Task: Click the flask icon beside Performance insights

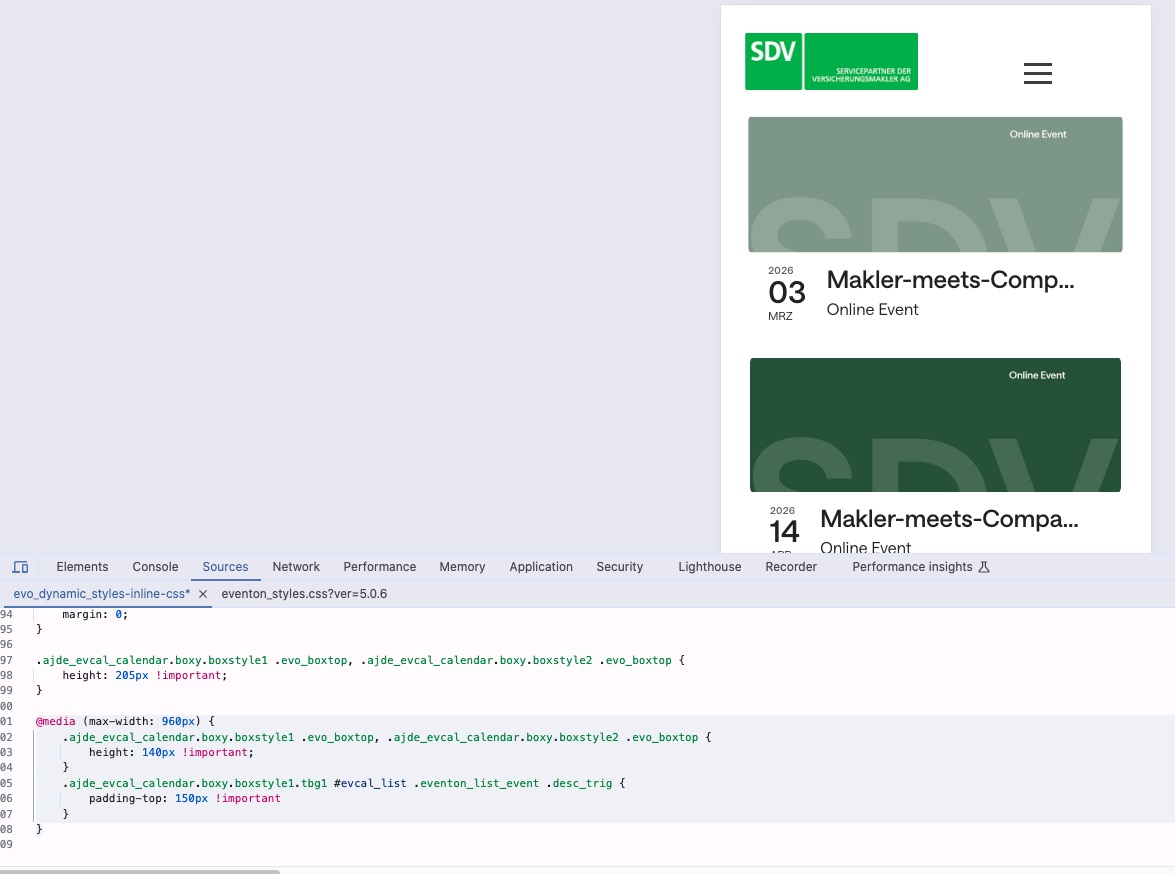Action: [x=984, y=567]
